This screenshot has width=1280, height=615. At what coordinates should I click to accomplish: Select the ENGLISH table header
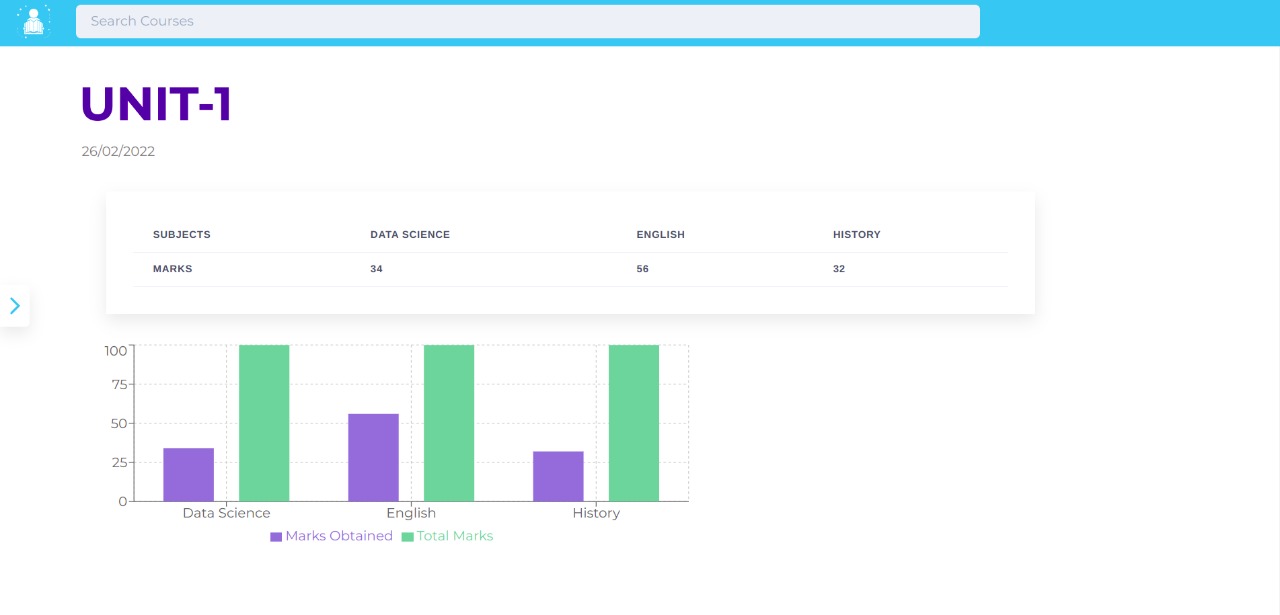pos(661,235)
